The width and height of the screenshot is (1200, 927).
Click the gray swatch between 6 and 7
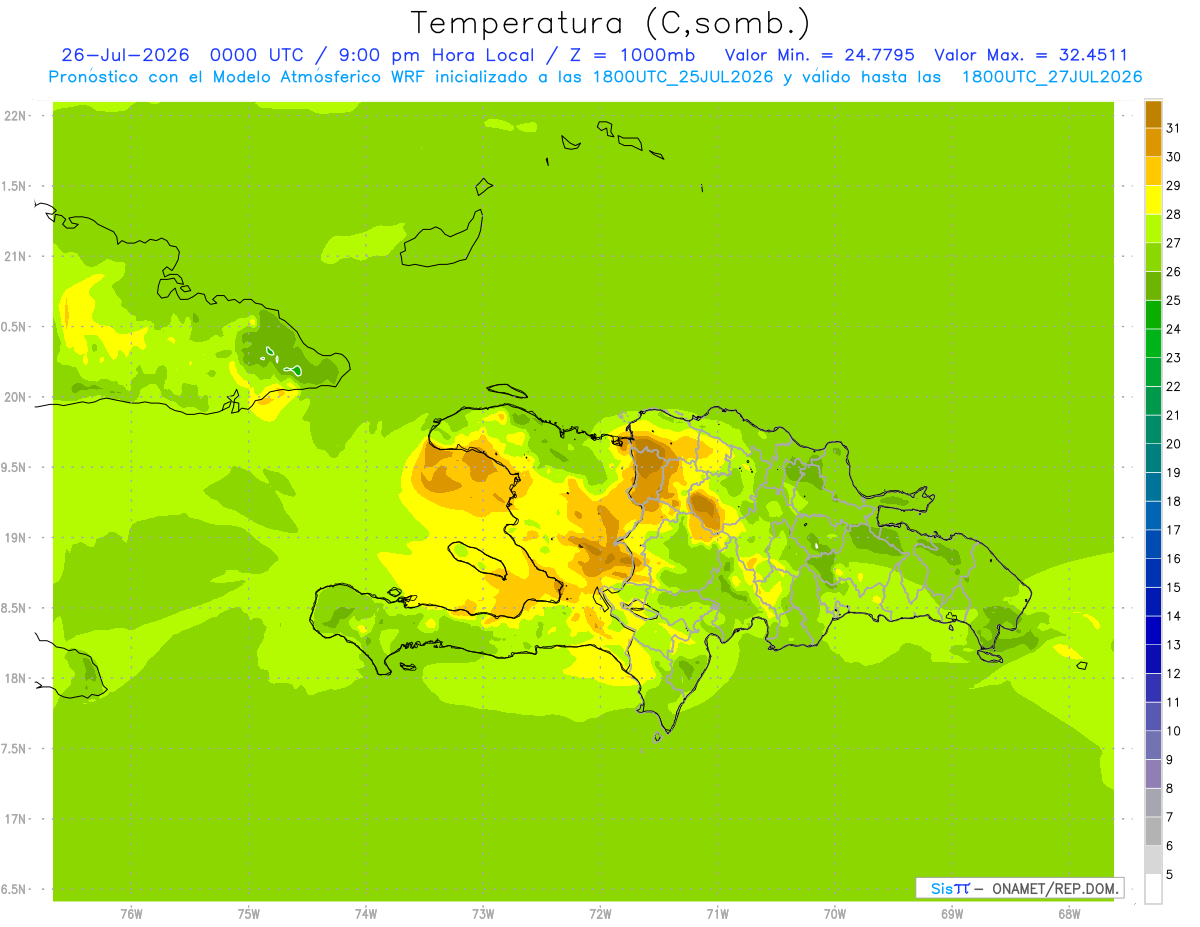tap(1153, 831)
